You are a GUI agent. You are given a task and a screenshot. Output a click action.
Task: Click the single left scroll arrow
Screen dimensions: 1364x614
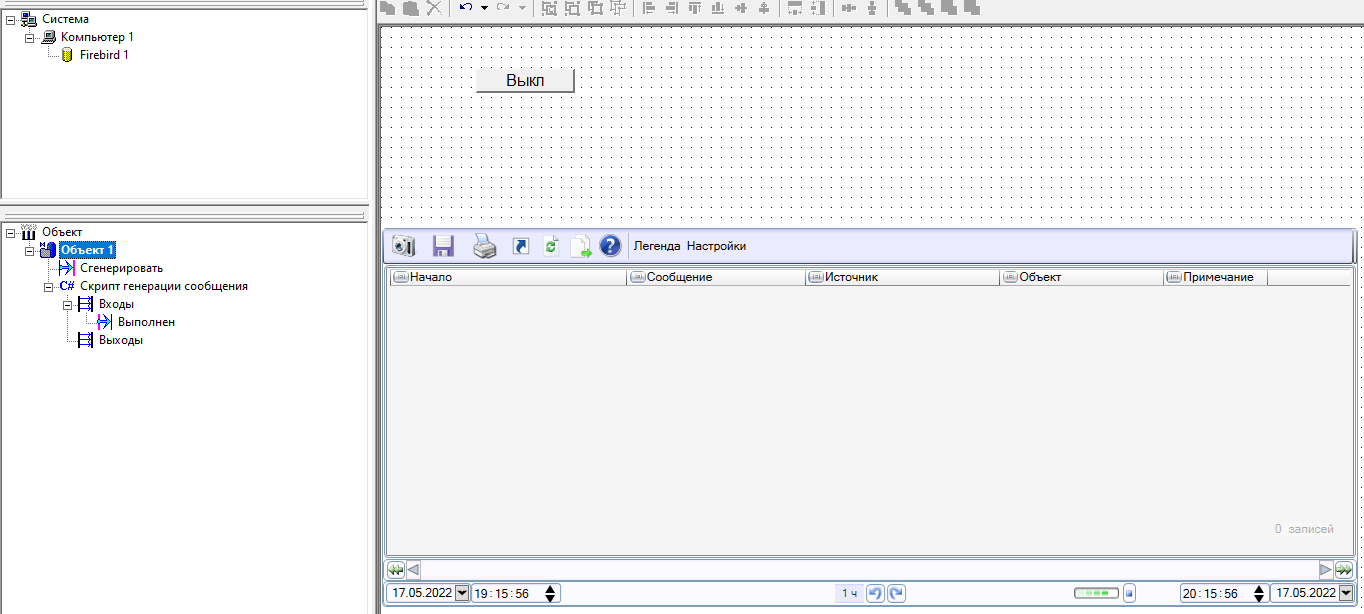(x=413, y=570)
